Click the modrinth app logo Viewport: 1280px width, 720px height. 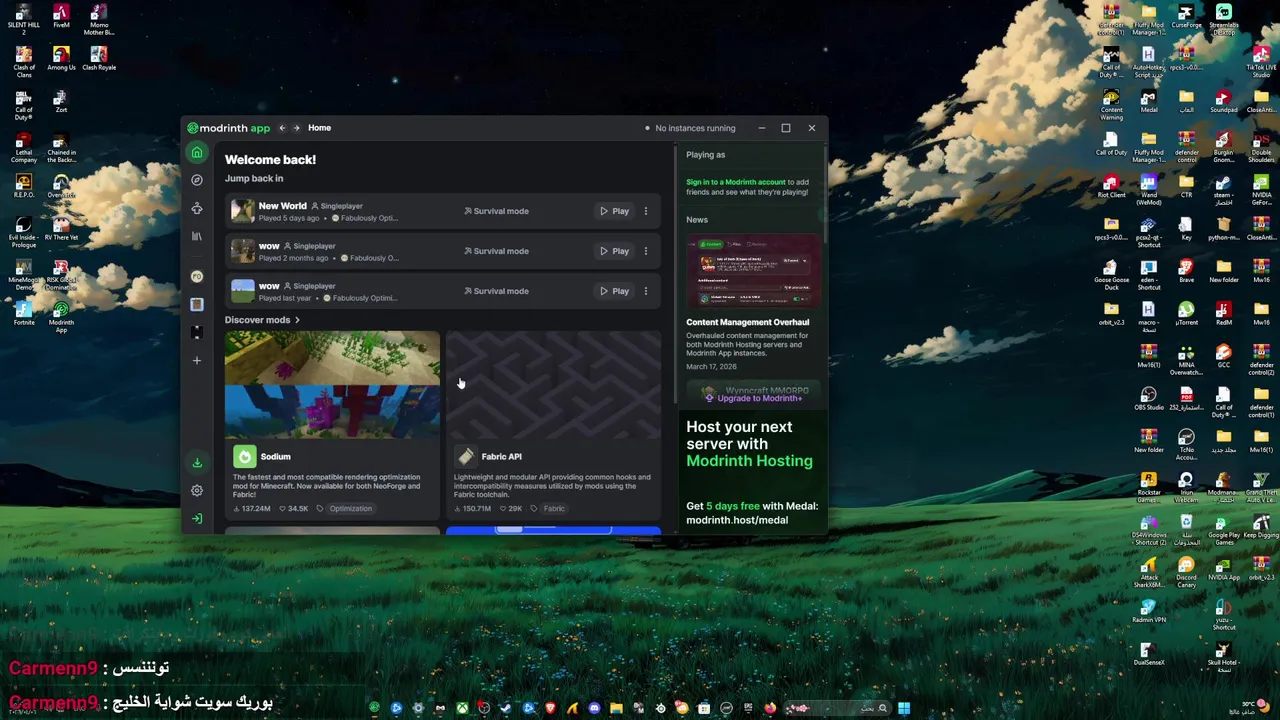click(229, 128)
